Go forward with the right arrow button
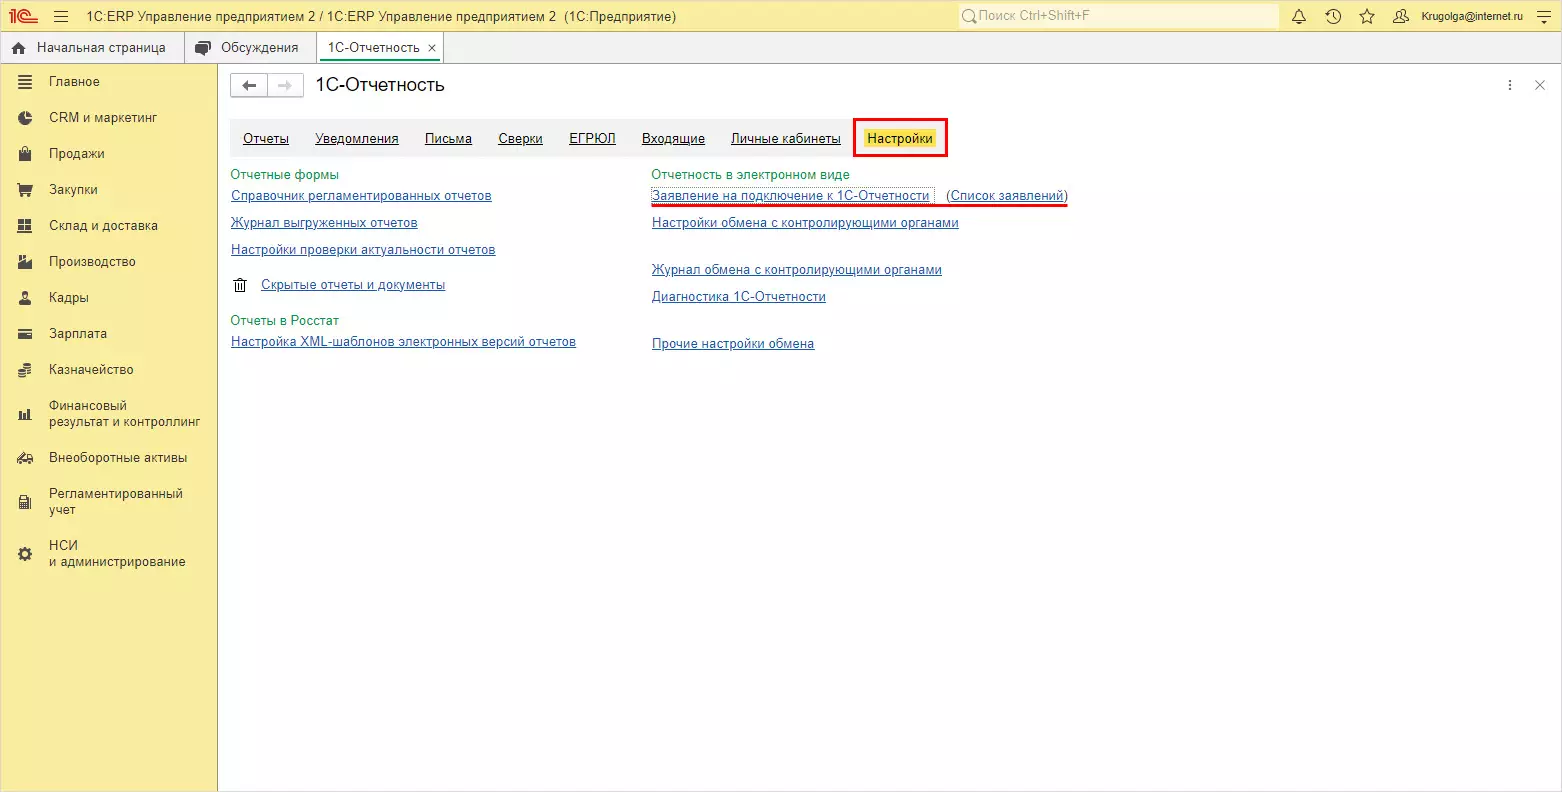This screenshot has width=1562, height=792. [285, 86]
